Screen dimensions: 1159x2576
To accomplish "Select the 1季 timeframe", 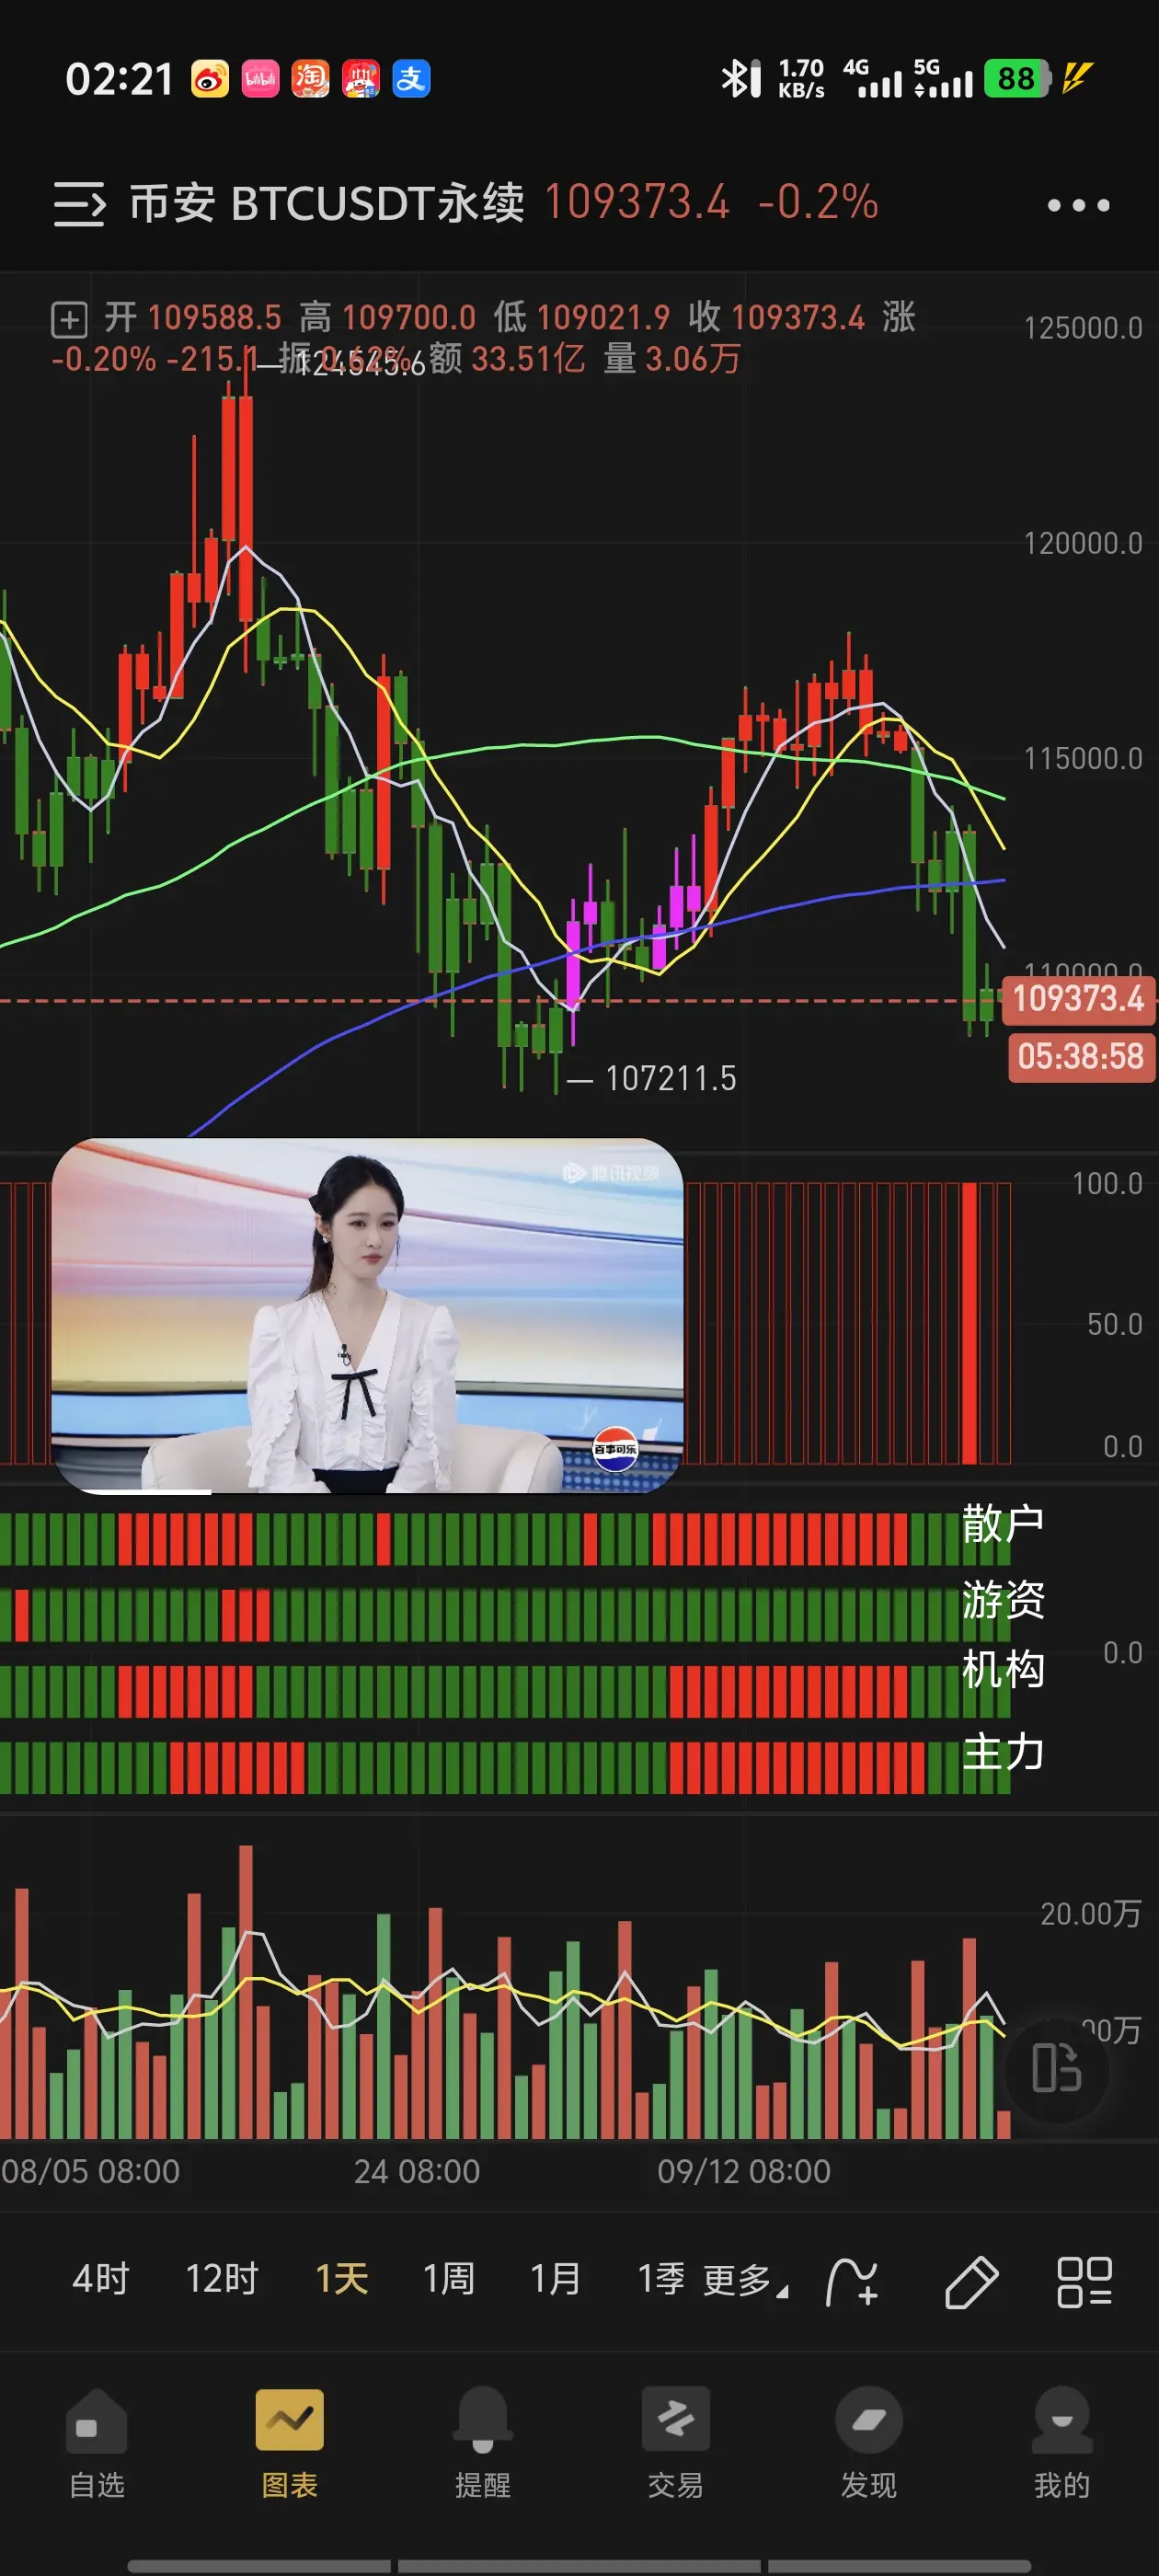I will tap(662, 2279).
